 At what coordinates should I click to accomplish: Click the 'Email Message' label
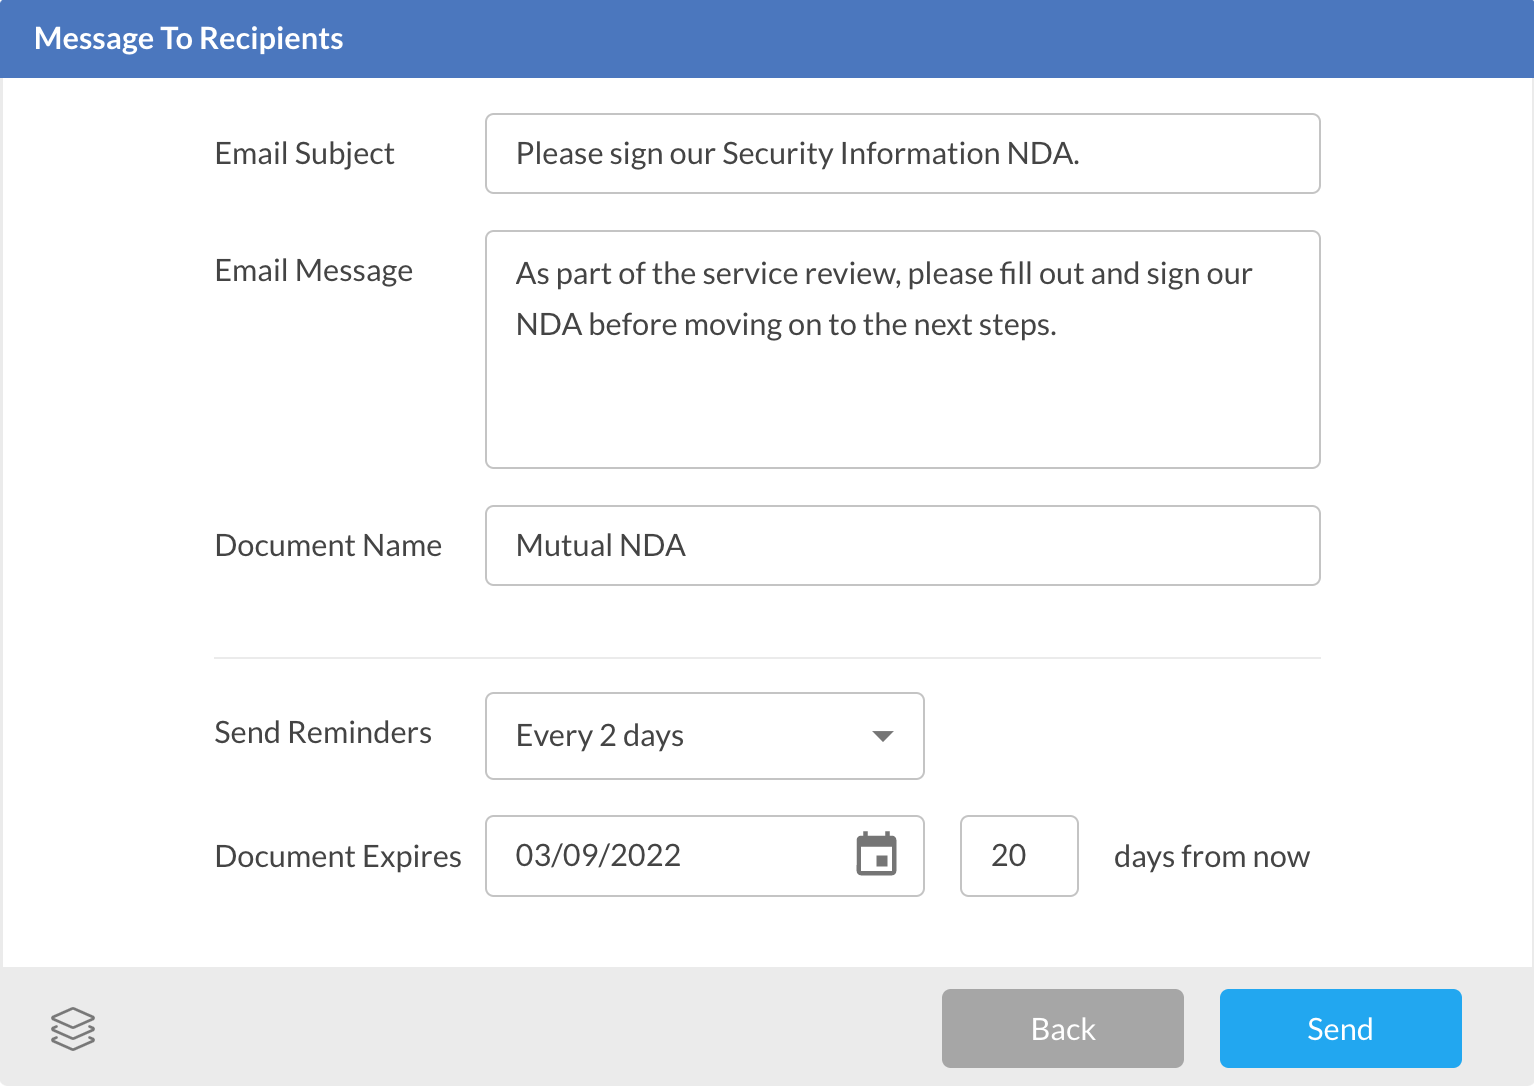313,271
